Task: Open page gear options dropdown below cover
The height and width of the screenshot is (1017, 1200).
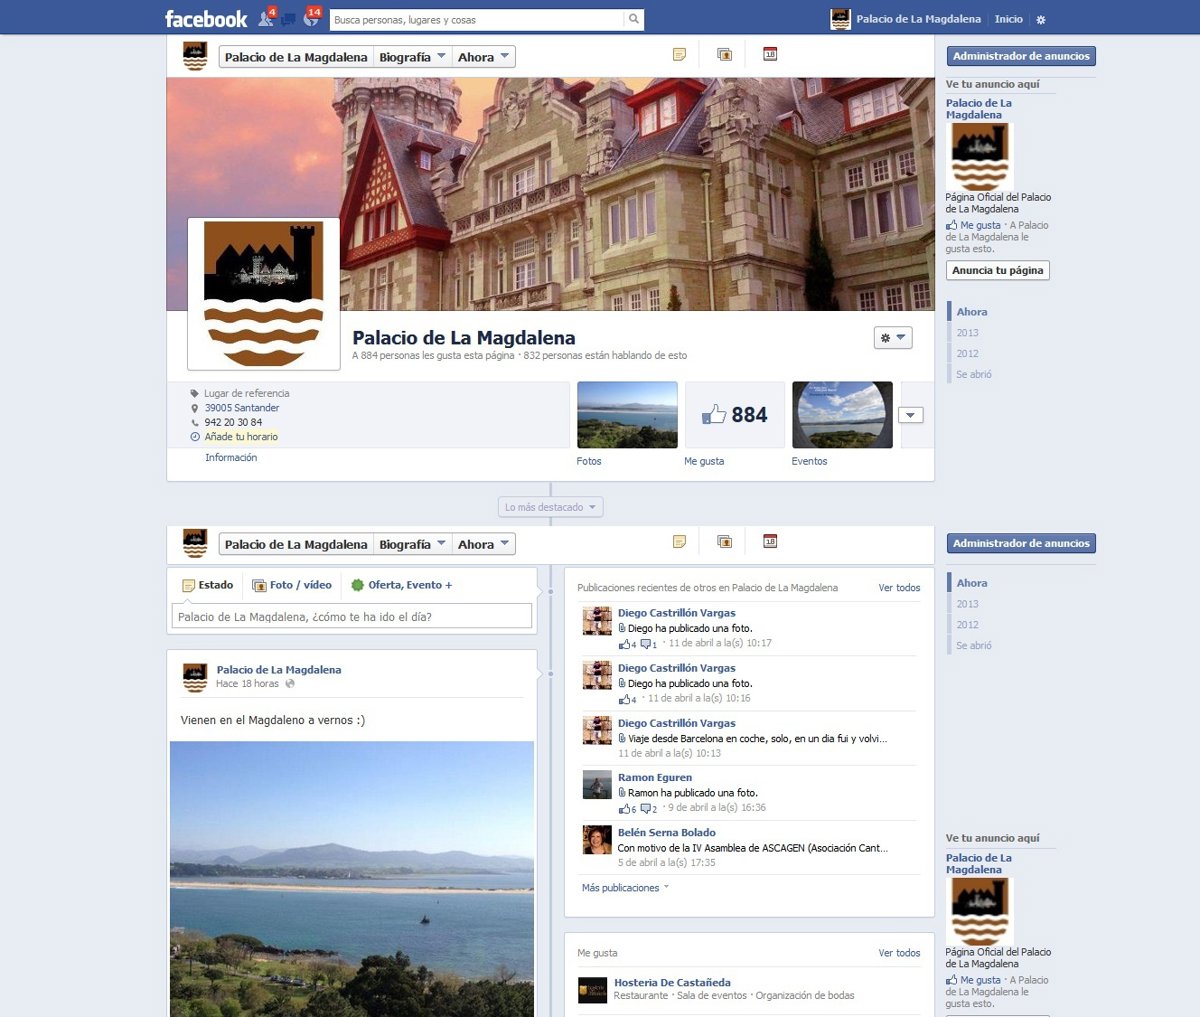Action: (892, 338)
